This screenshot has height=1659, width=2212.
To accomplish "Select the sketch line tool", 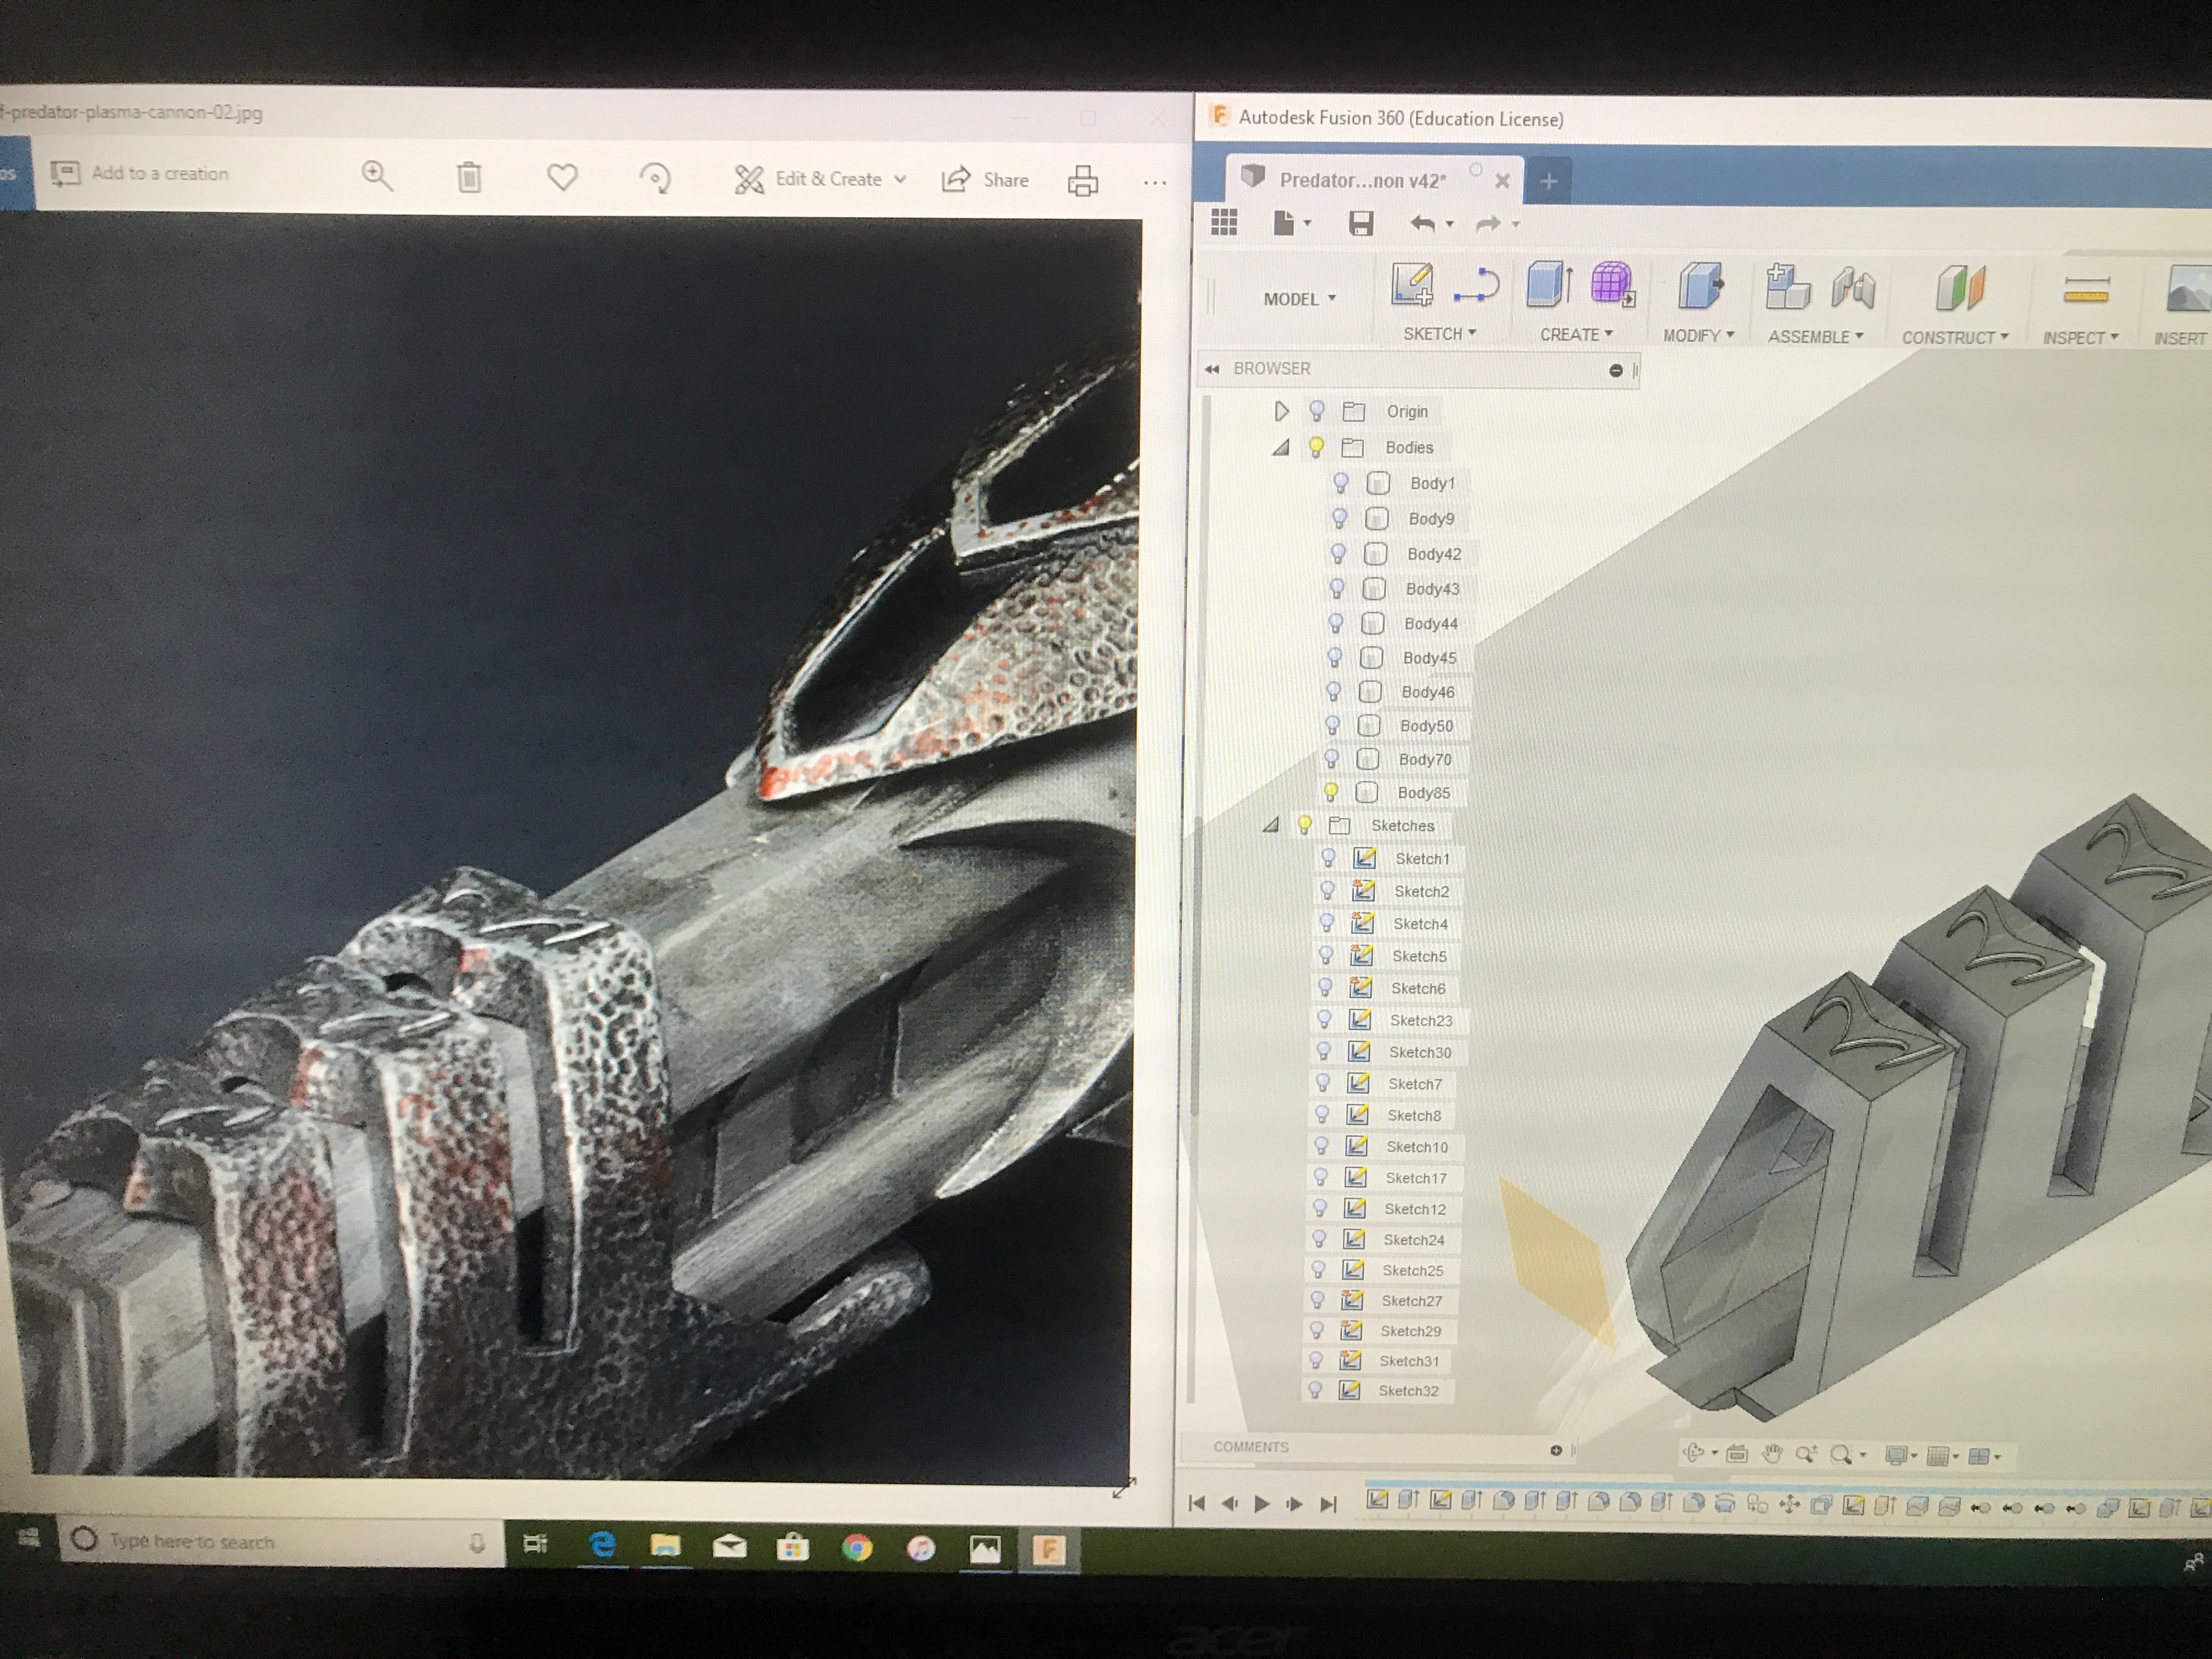I will point(1476,286).
